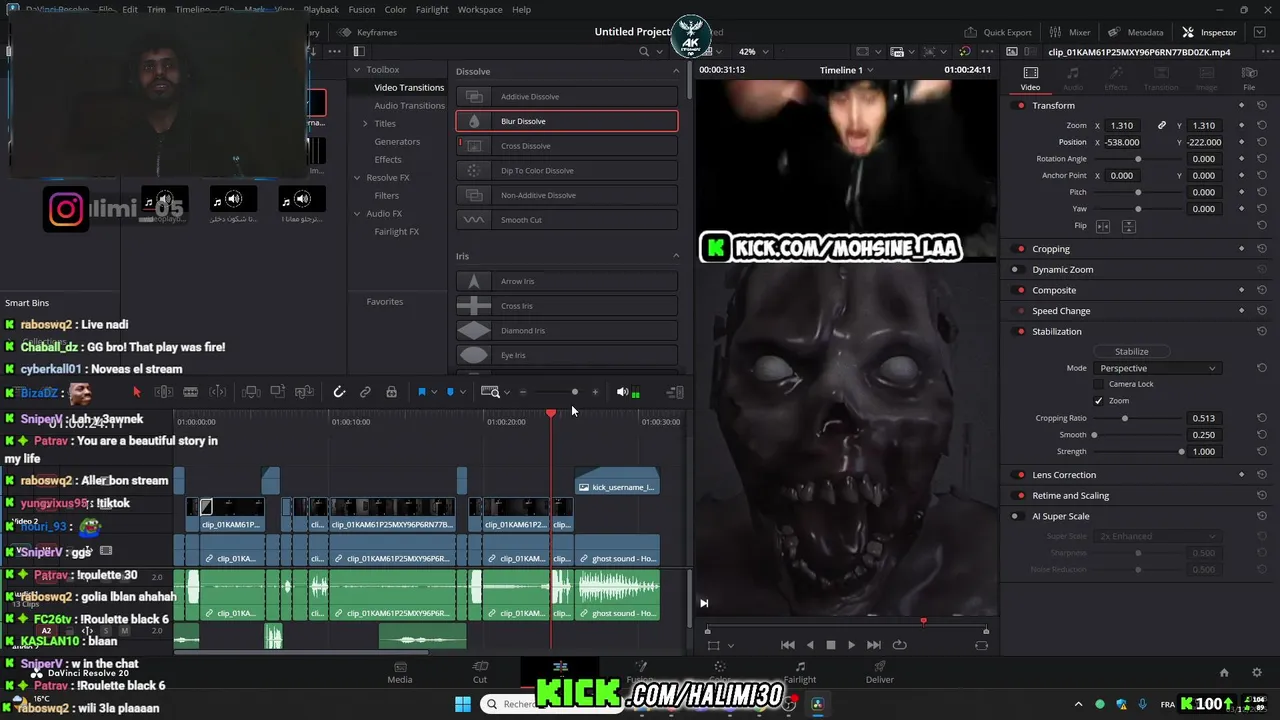Click the blue Marker icon
The image size is (1280, 720).
(450, 392)
